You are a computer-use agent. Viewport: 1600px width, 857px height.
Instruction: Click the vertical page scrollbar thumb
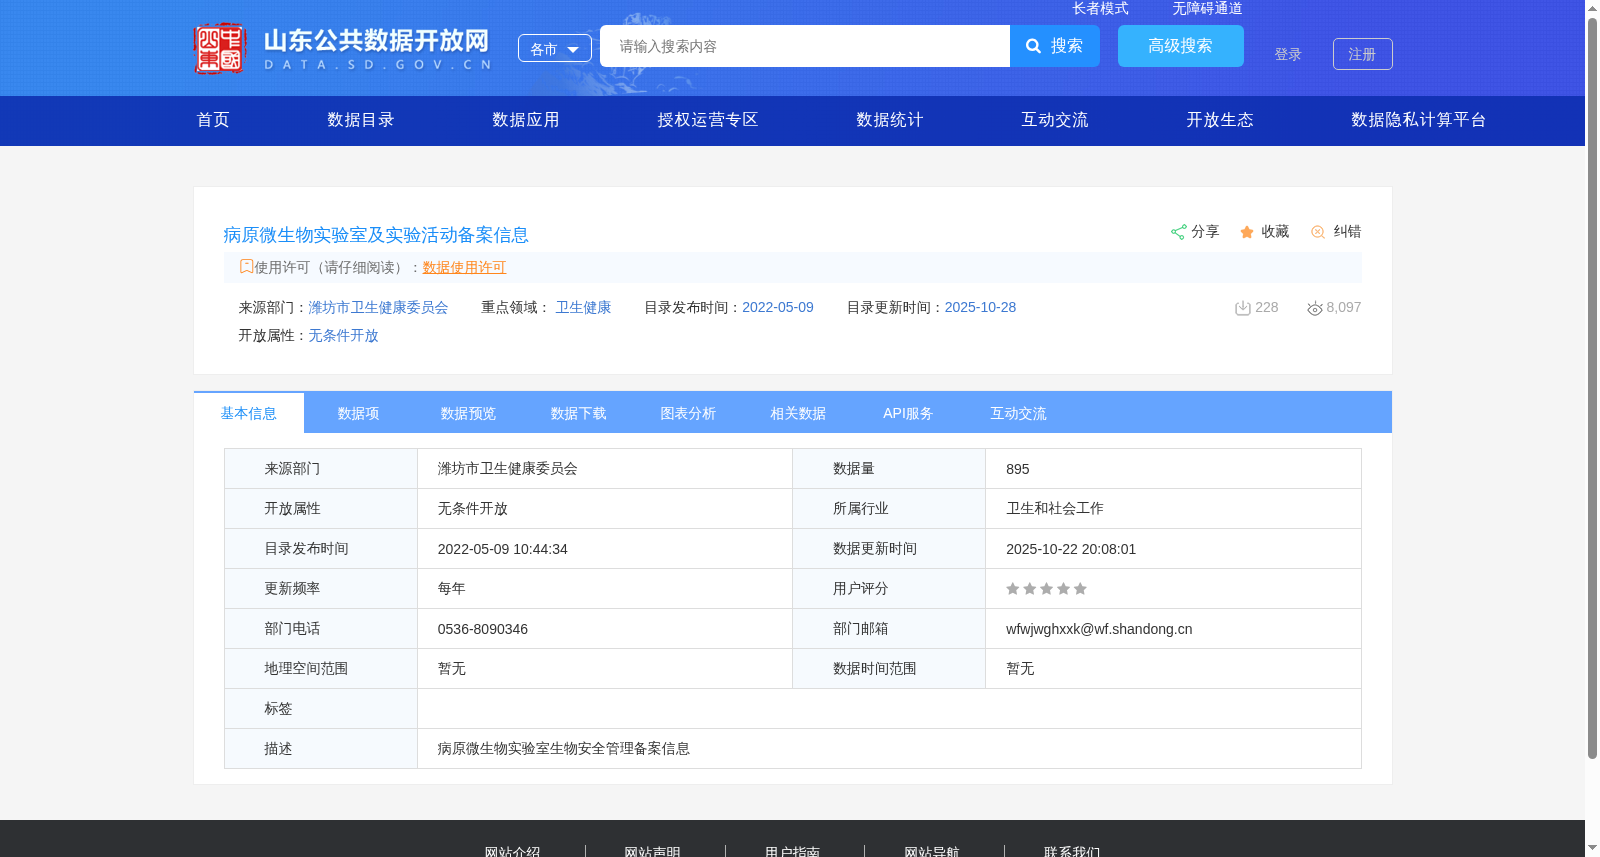click(1592, 388)
